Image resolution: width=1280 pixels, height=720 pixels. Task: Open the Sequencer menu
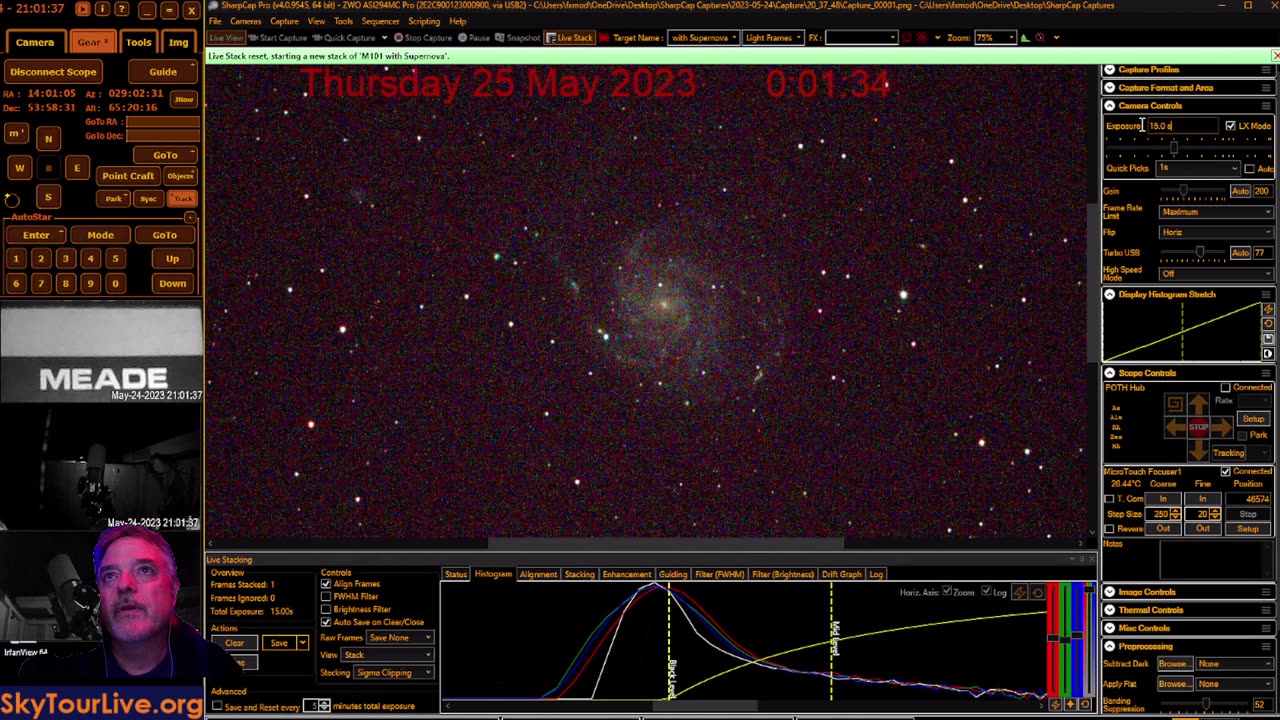pyautogui.click(x=380, y=21)
